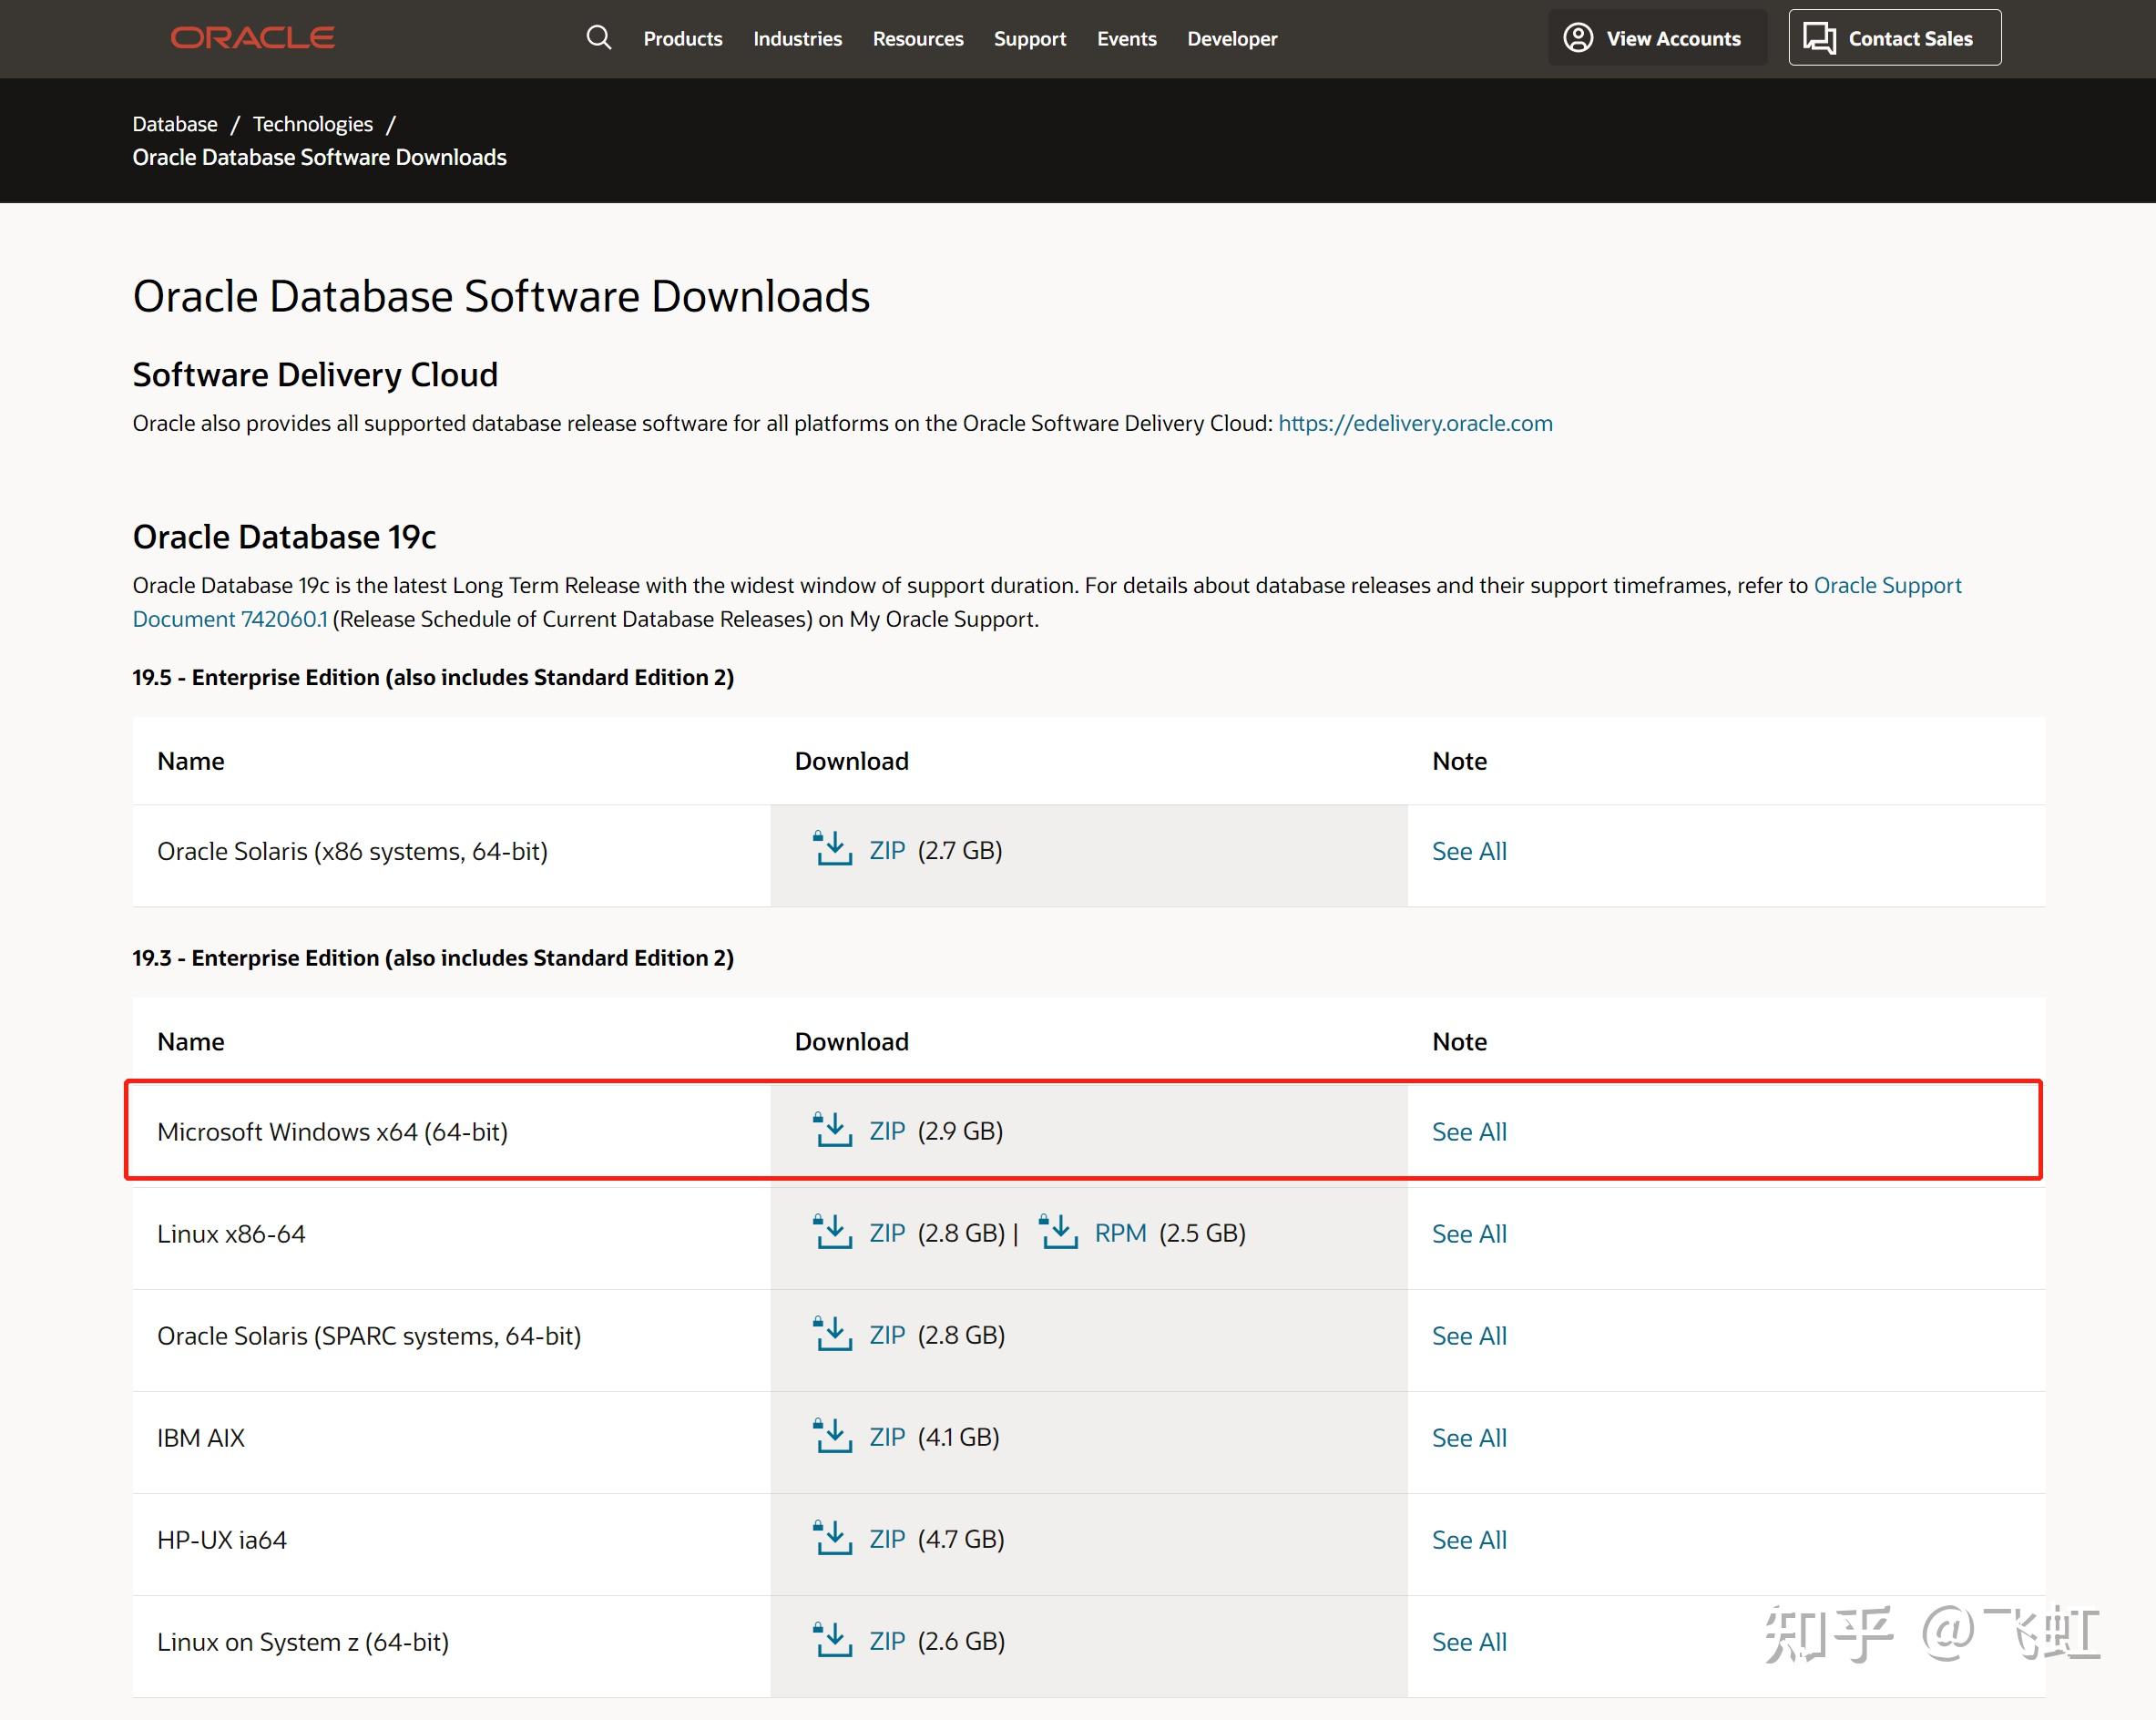Screen dimensions: 2156x1720
Task: Click the Contact Sales chat icon
Action: pyautogui.click(x=1819, y=38)
